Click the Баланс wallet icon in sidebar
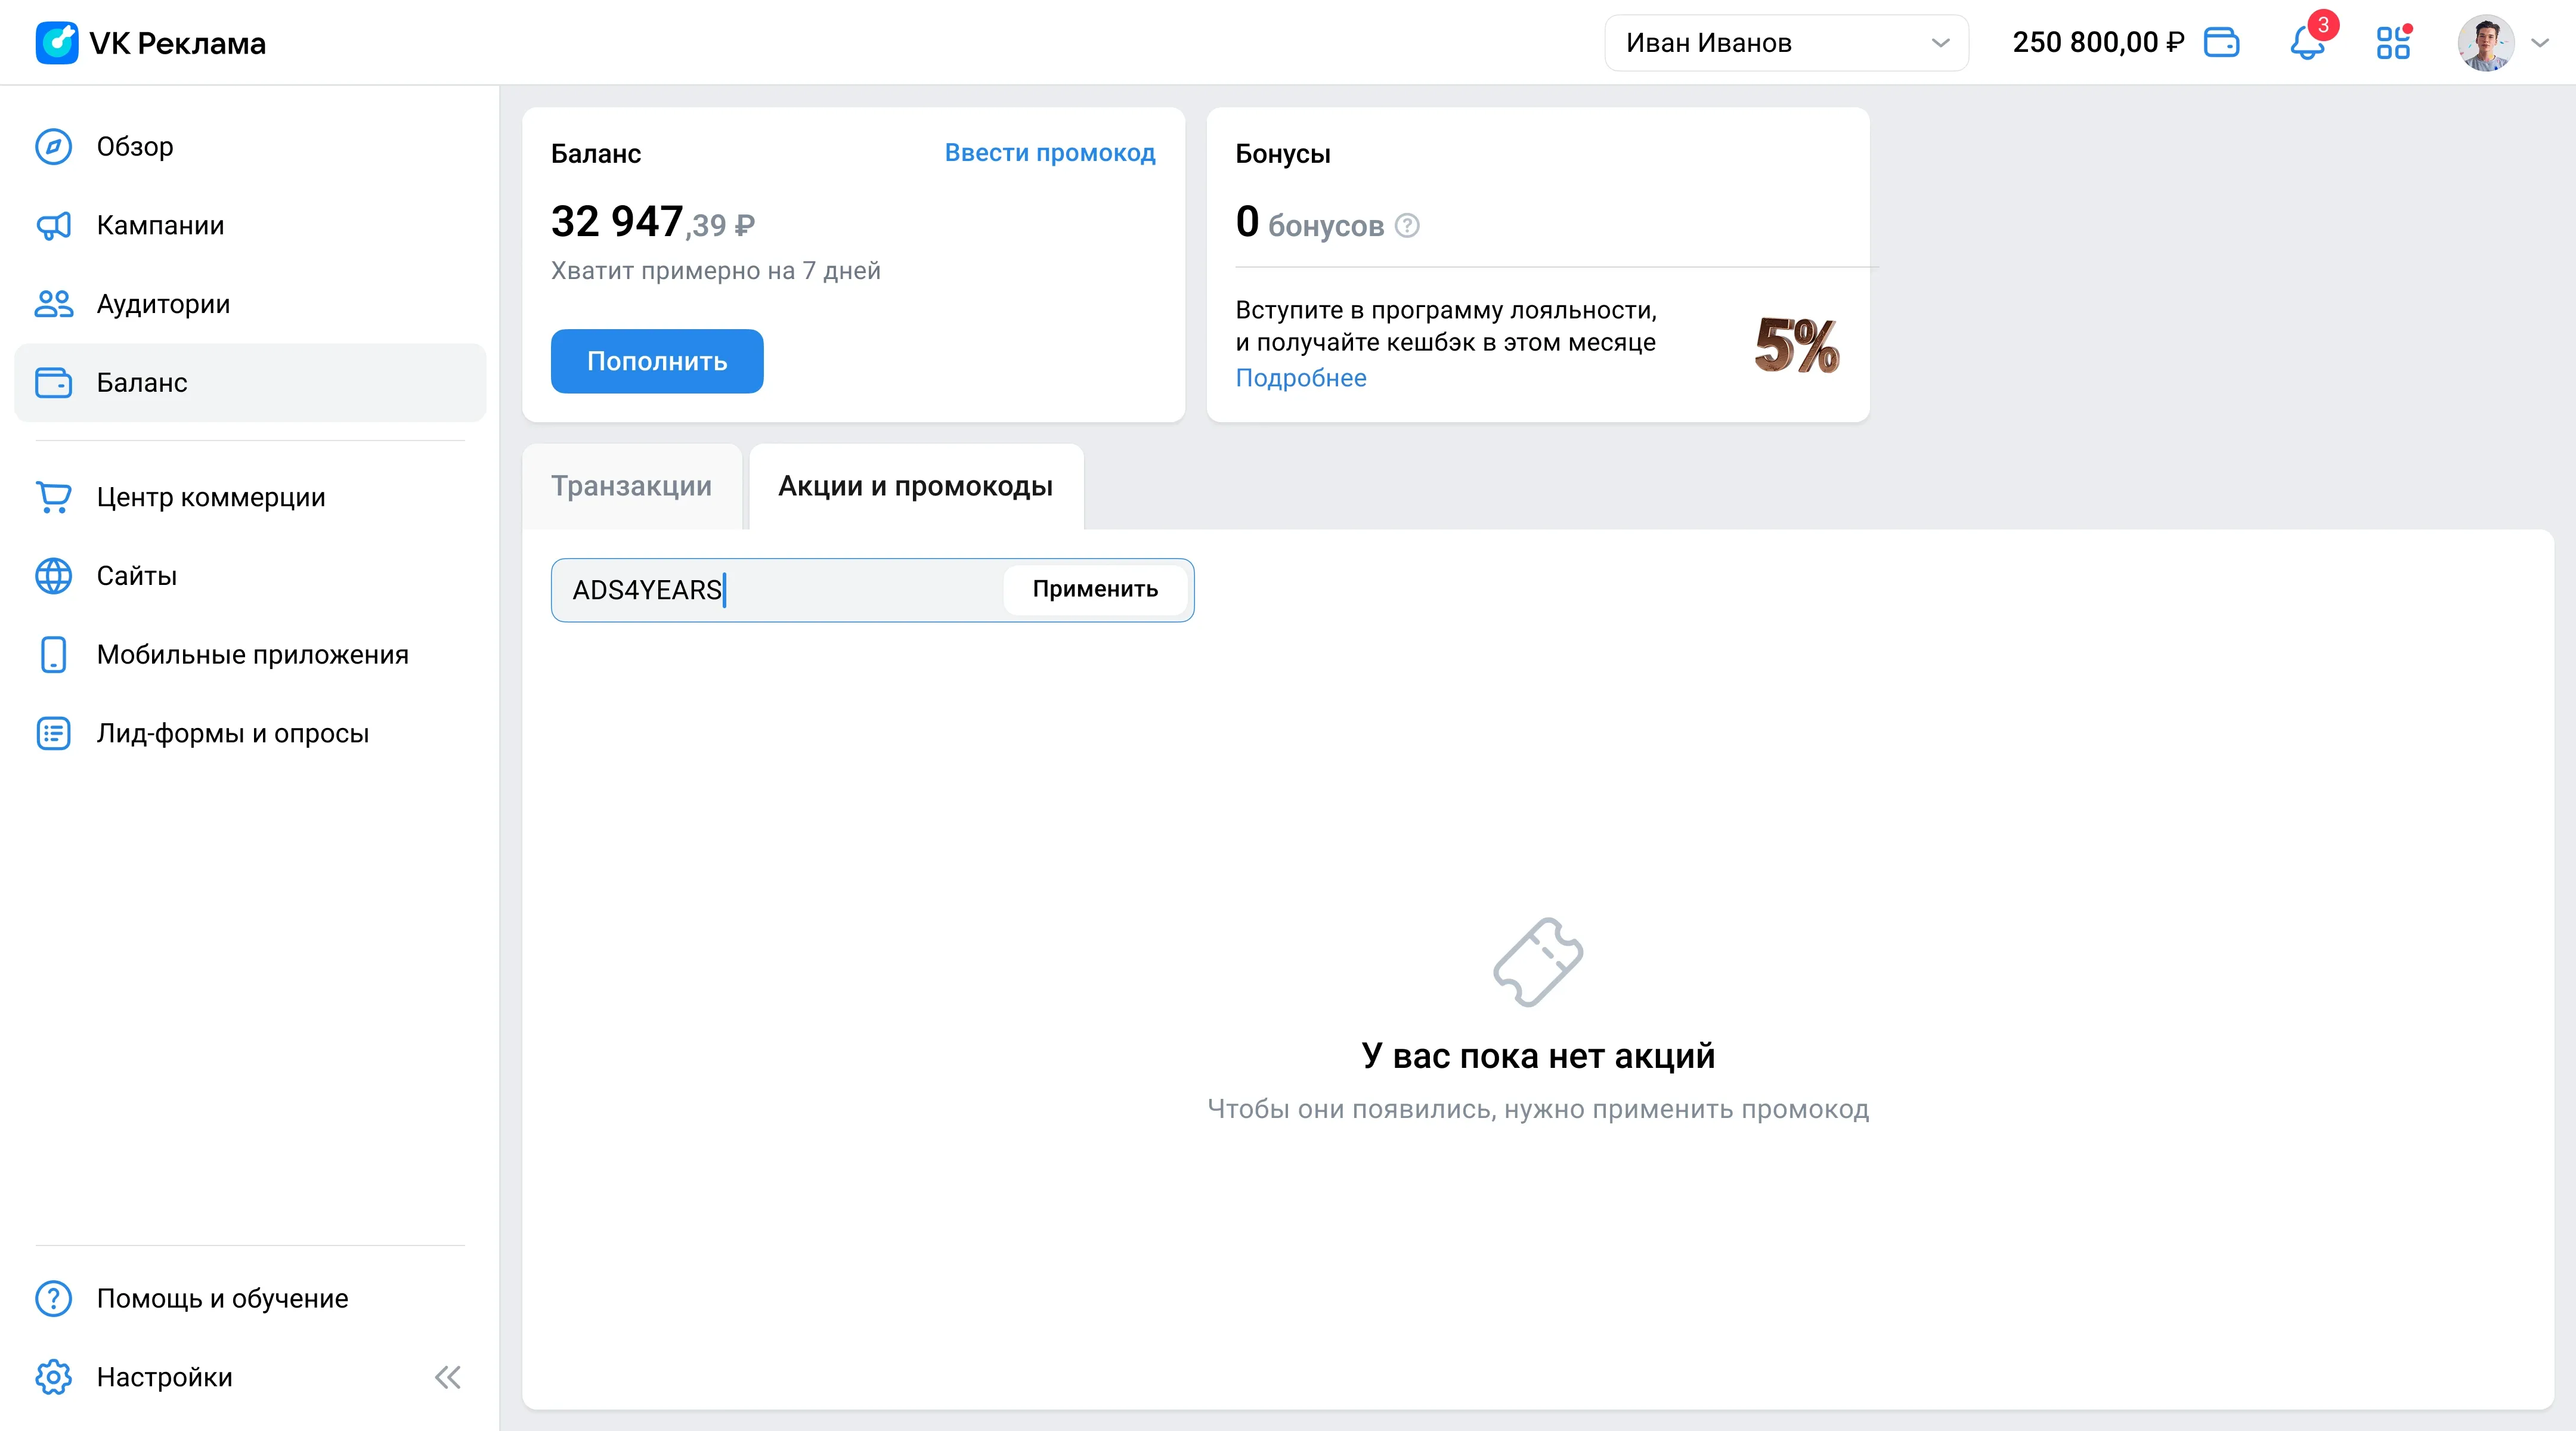The height and width of the screenshot is (1431, 2576). pos(54,383)
